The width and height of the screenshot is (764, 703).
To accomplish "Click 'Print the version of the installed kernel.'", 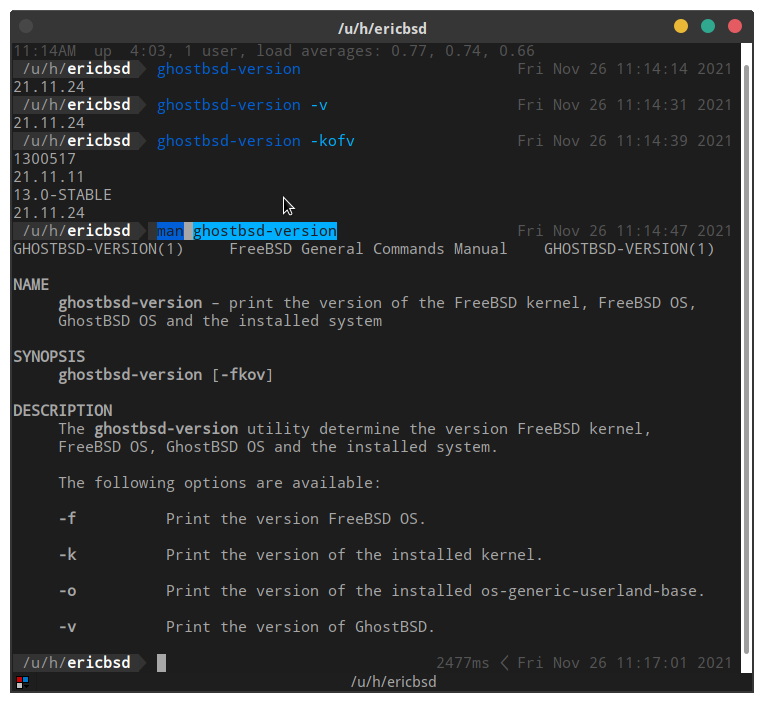I will [354, 555].
